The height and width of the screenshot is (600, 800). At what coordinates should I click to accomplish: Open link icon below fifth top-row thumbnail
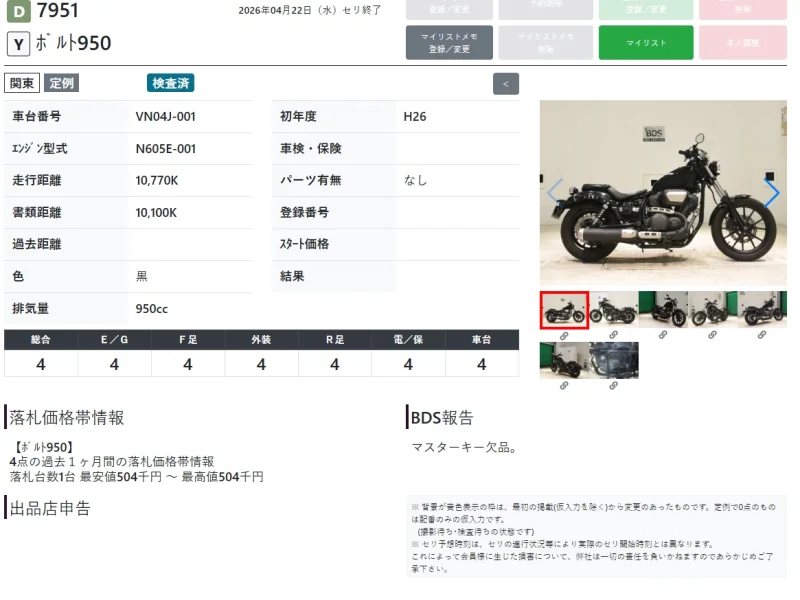762,335
